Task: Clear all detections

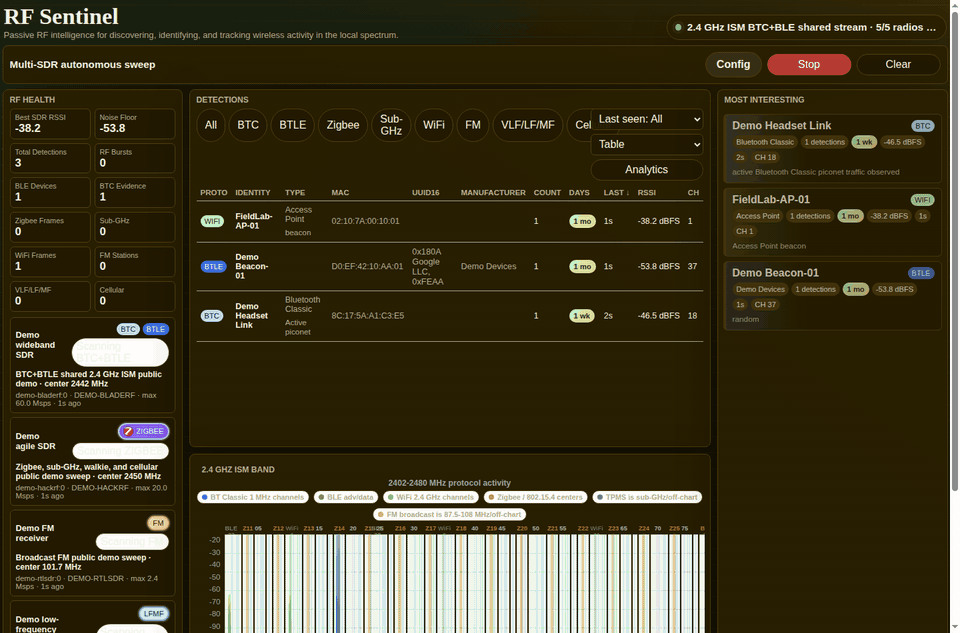Action: click(898, 64)
